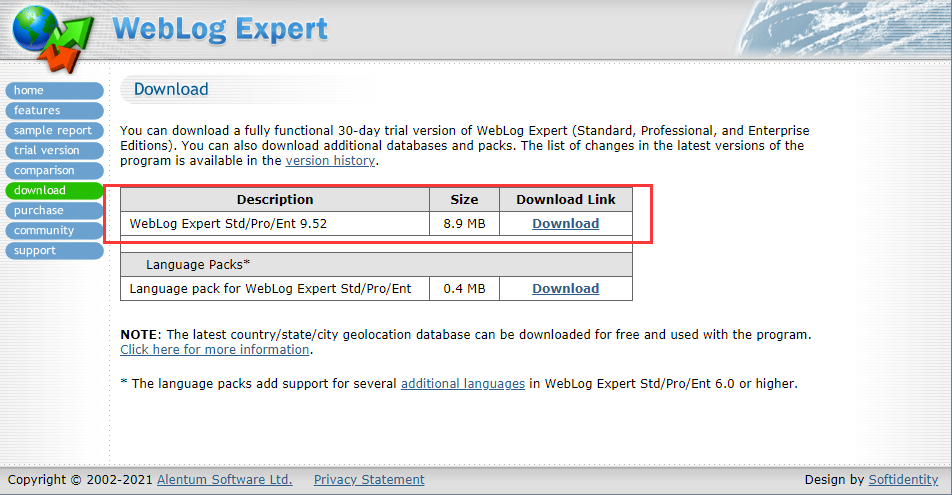Click the WebLog Expert title text in header
Viewport: 952px width, 495px height.
(x=220, y=29)
